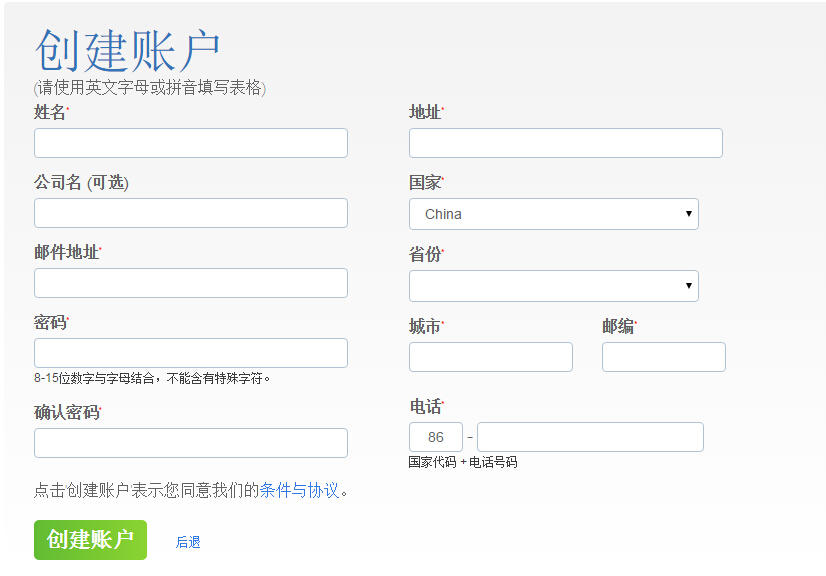This screenshot has height=576, width=826.
Task: Click the 密码 password field
Action: tap(190, 352)
